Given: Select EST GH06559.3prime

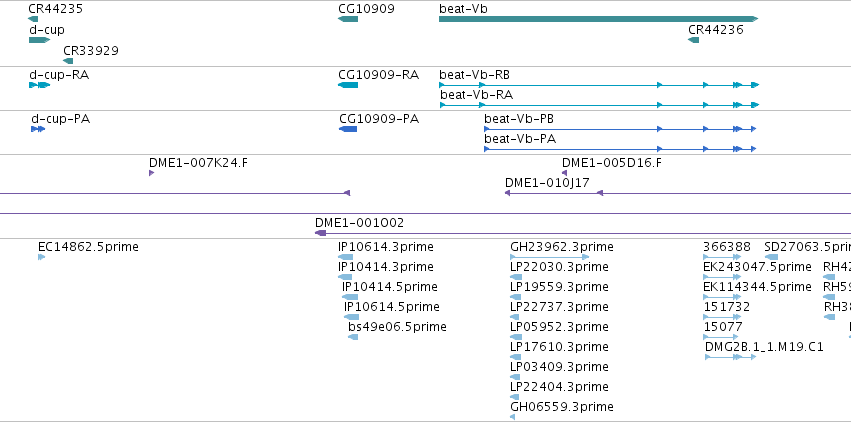Looking at the screenshot, I should [x=512, y=417].
